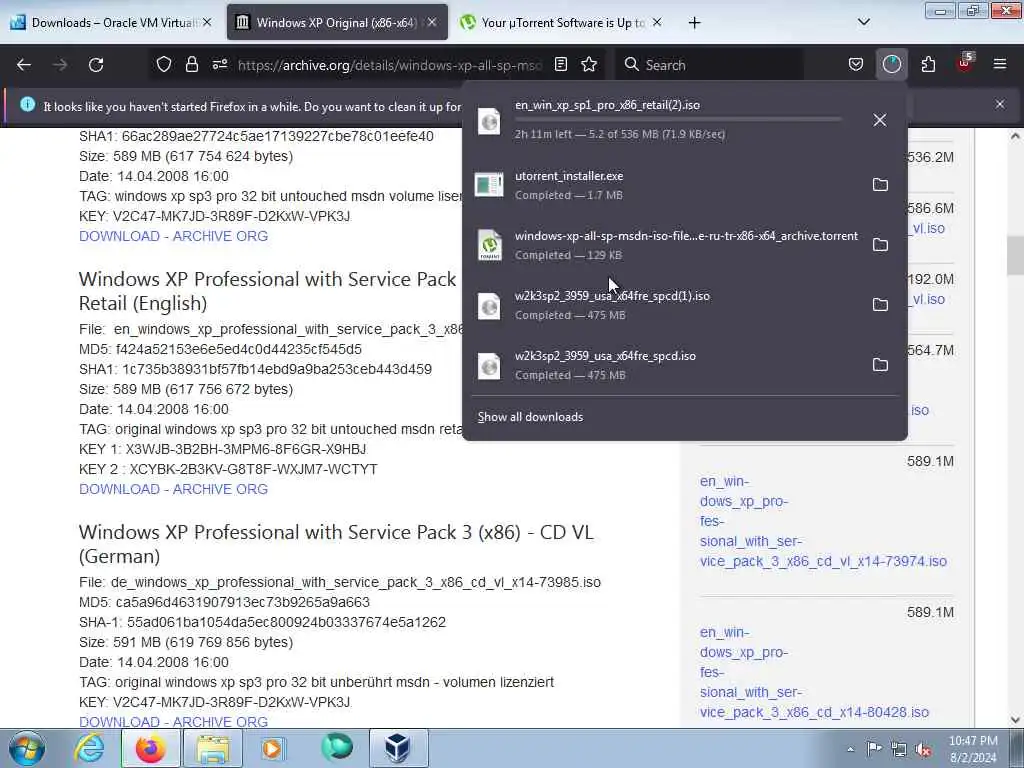Click the forward navigation arrow
Image resolution: width=1024 pixels, height=768 pixels.
pos(60,65)
